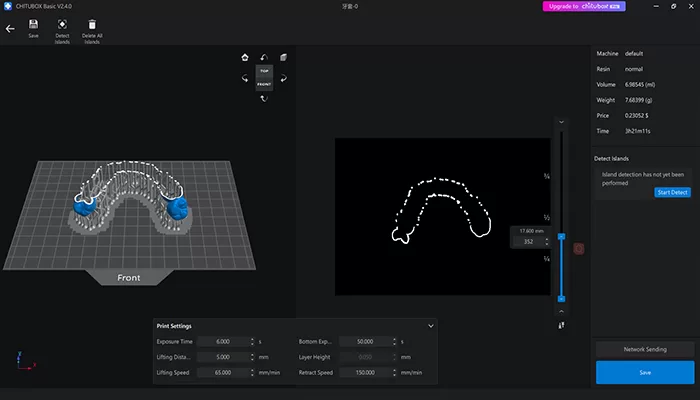700x400 pixels.
Task: Click the Detect Islands panel heading
Action: tap(611, 158)
